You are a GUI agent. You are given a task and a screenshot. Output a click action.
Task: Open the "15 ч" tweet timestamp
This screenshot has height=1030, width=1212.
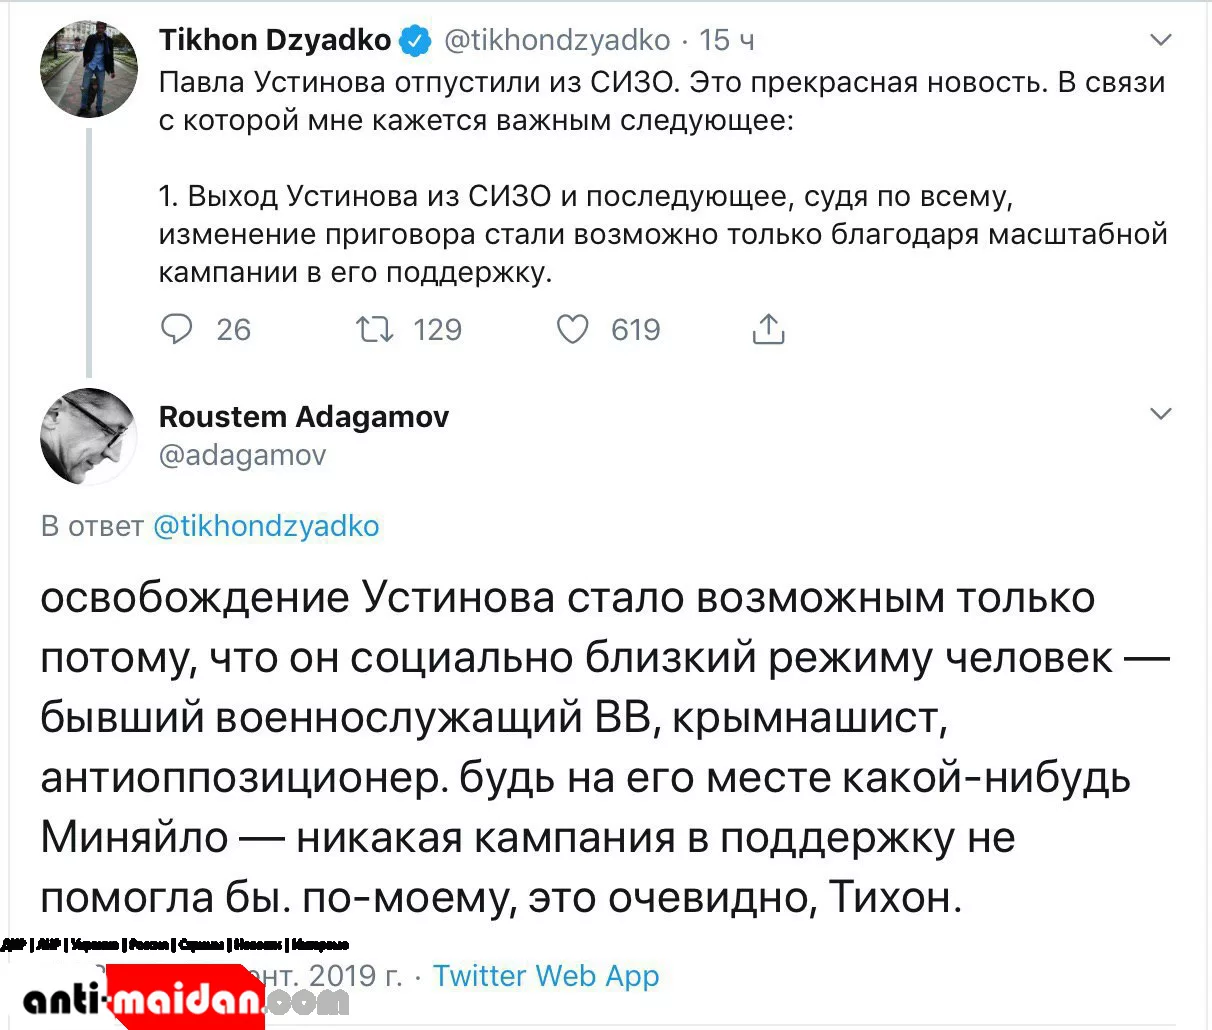(727, 40)
